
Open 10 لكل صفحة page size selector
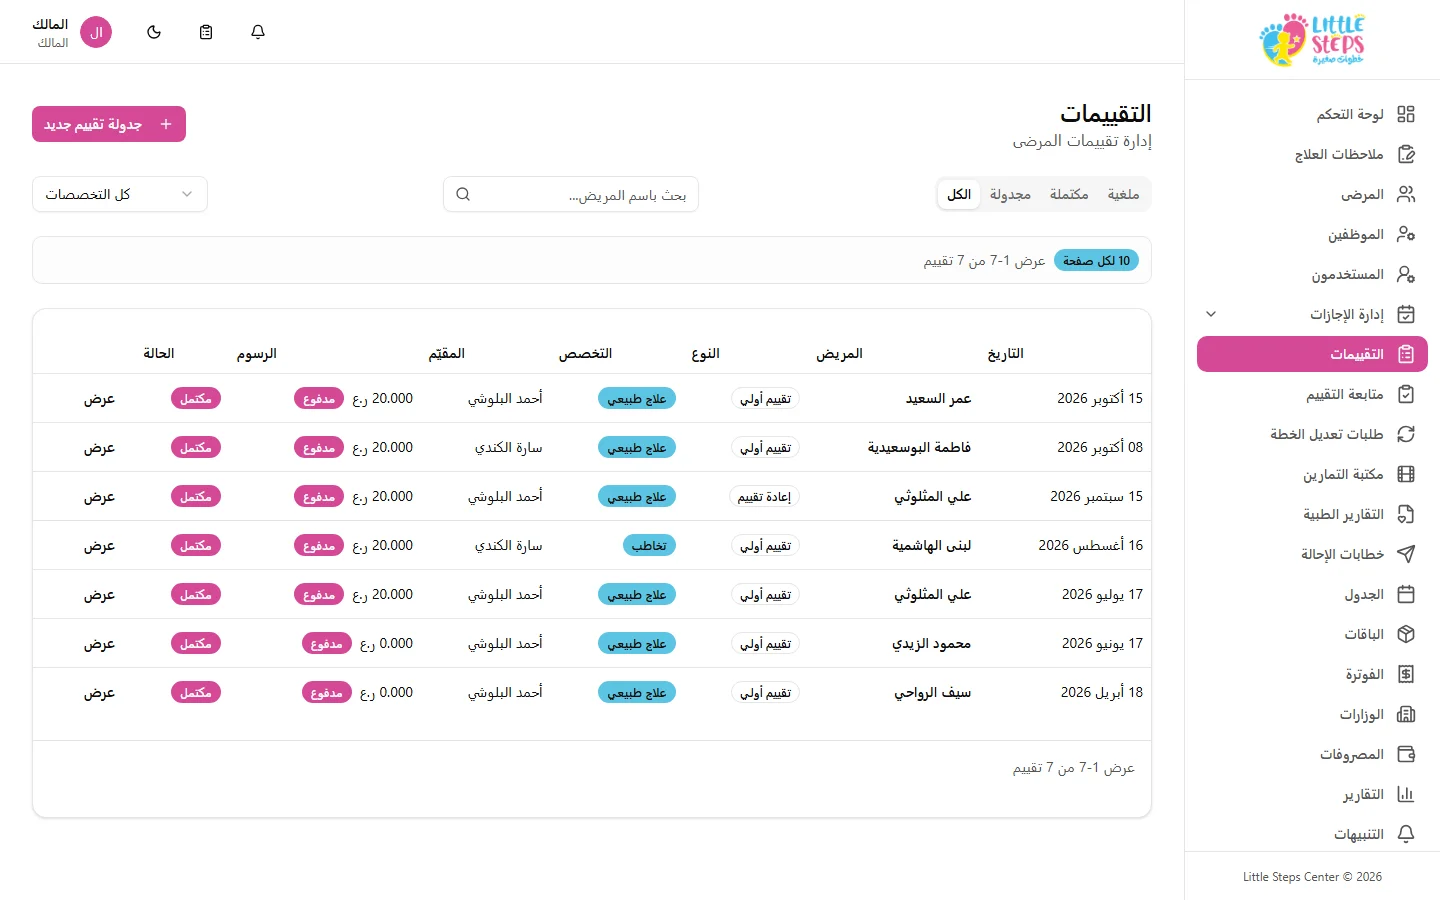(x=1096, y=261)
